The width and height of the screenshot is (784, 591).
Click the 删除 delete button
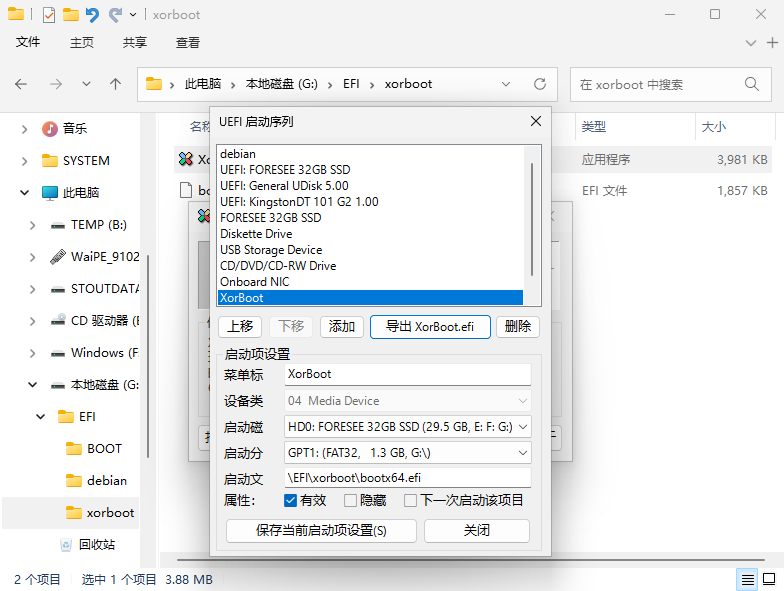pos(518,326)
